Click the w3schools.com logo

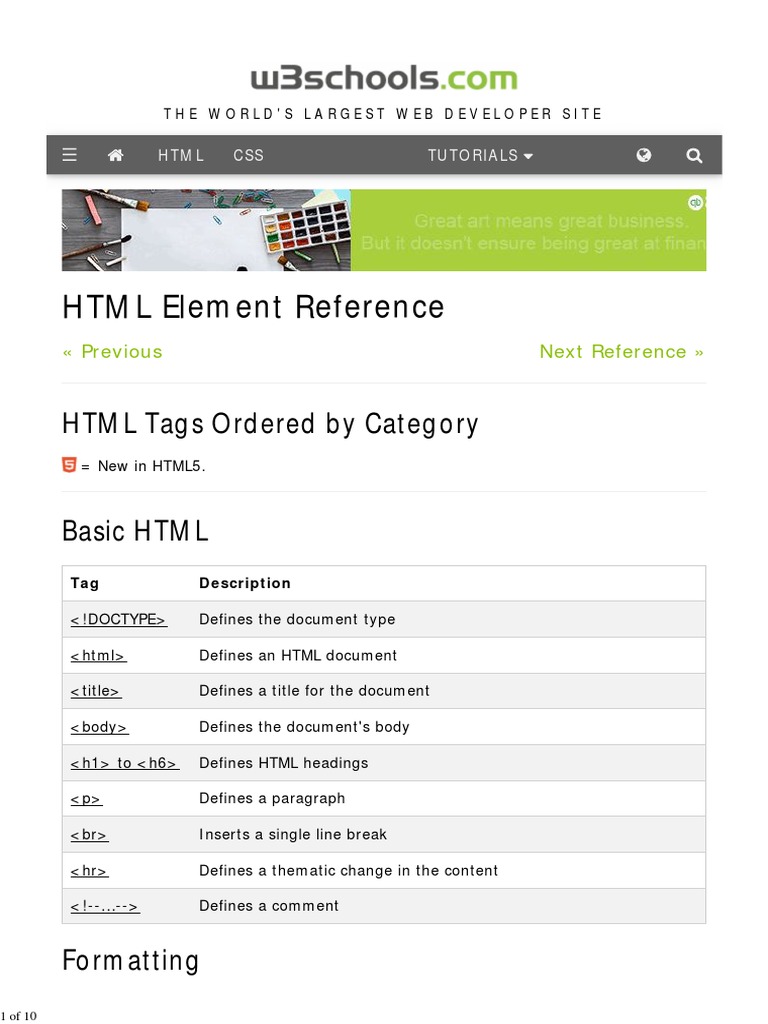(x=384, y=78)
